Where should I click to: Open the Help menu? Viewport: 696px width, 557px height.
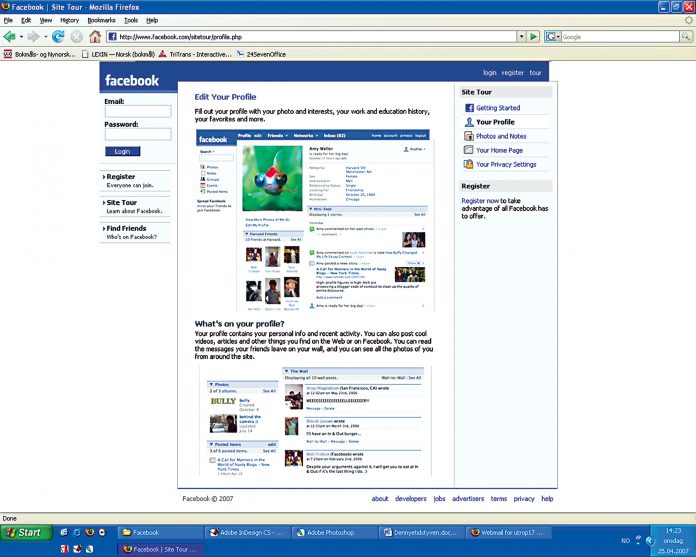152,20
